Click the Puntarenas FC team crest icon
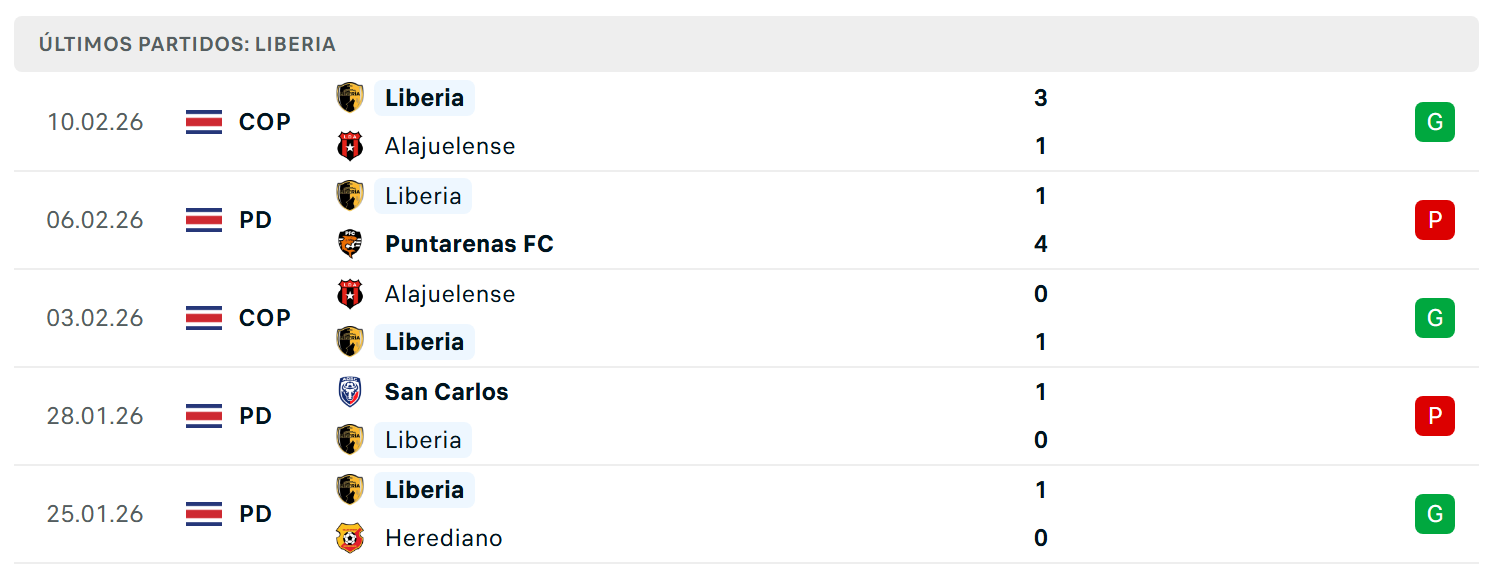 (x=350, y=244)
